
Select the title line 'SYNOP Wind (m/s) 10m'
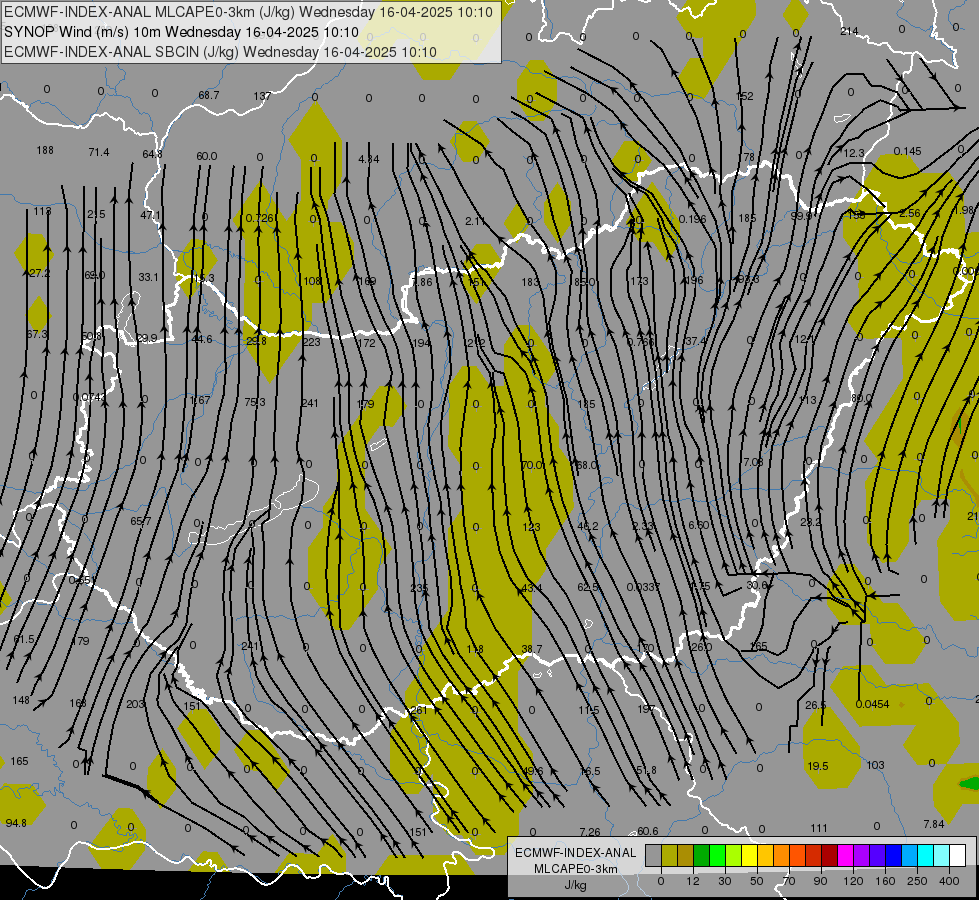82,32
